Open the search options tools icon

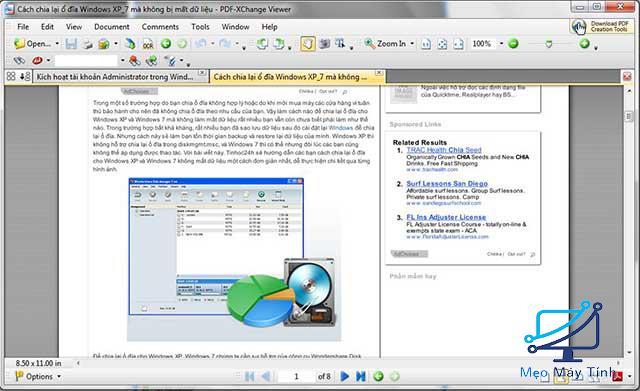tap(170, 61)
